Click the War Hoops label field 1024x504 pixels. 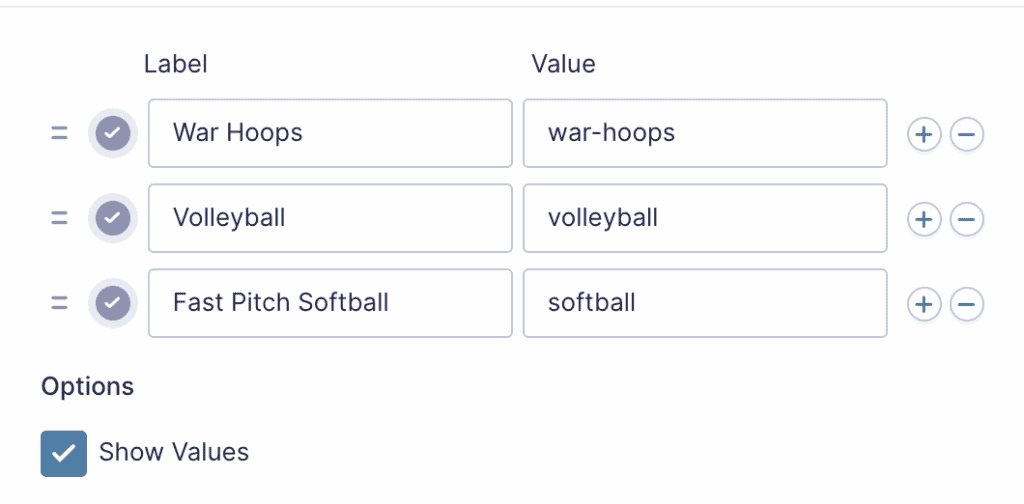click(x=330, y=133)
